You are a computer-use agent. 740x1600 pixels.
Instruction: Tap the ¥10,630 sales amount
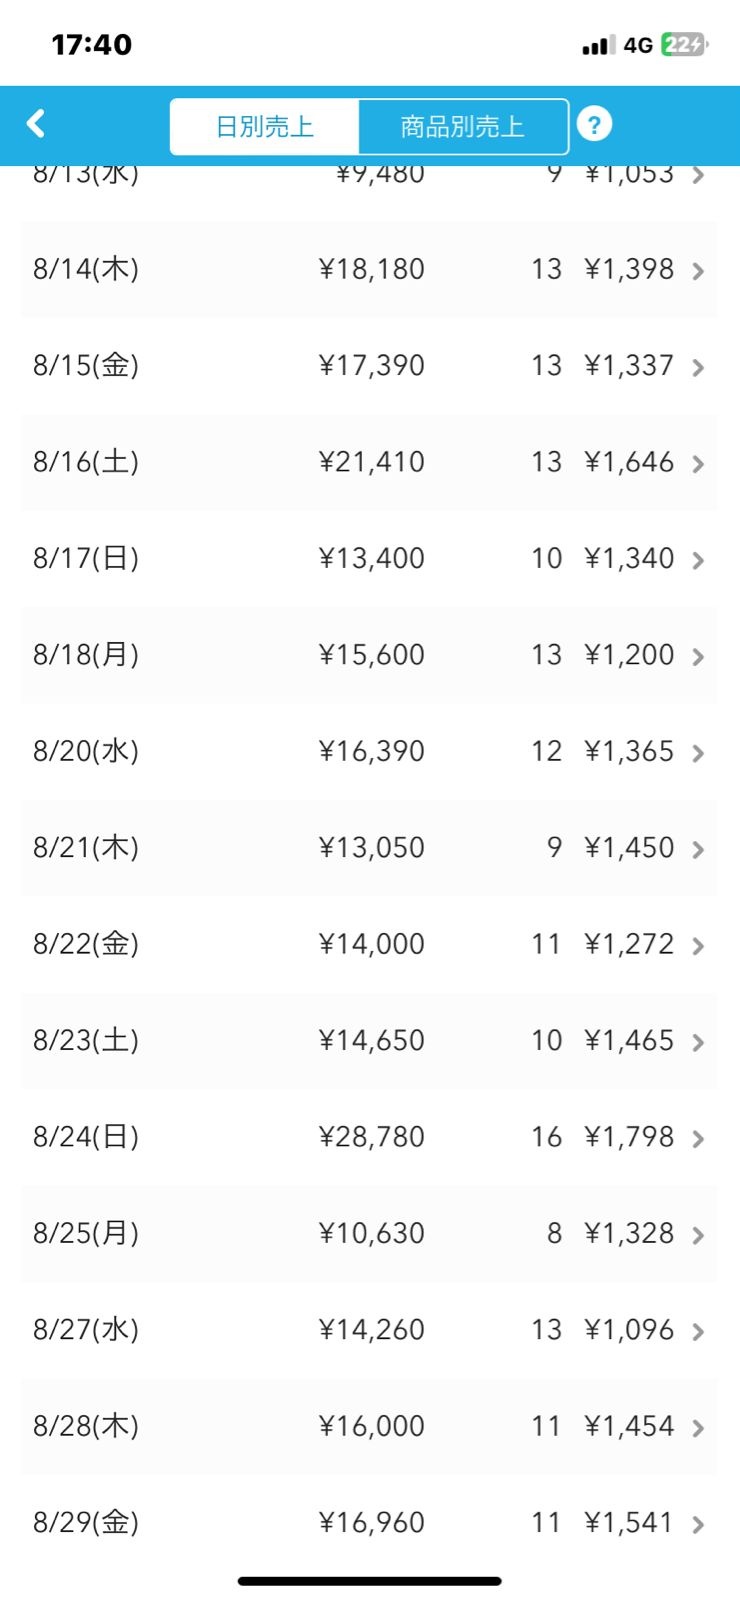pos(372,1233)
